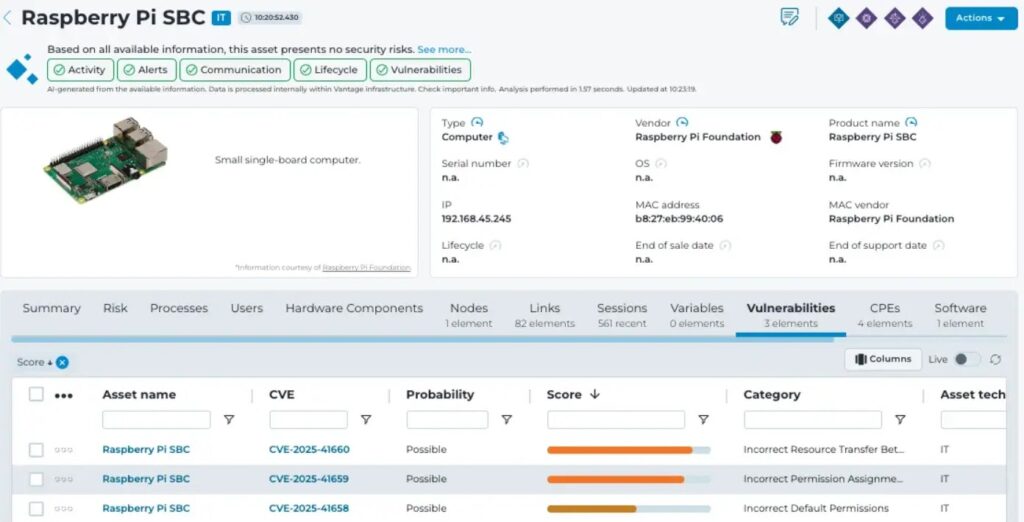Remove the Score sort chip
Screen dimensions: 1024x522
62,362
